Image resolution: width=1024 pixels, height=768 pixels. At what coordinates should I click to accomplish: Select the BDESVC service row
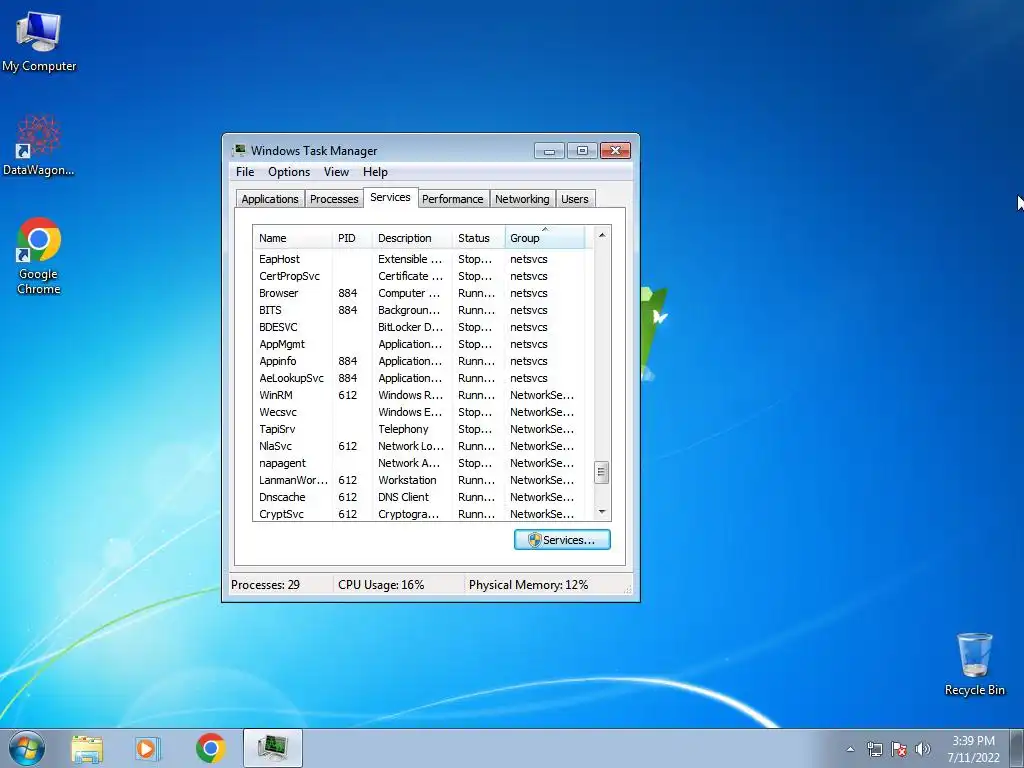(x=419, y=327)
